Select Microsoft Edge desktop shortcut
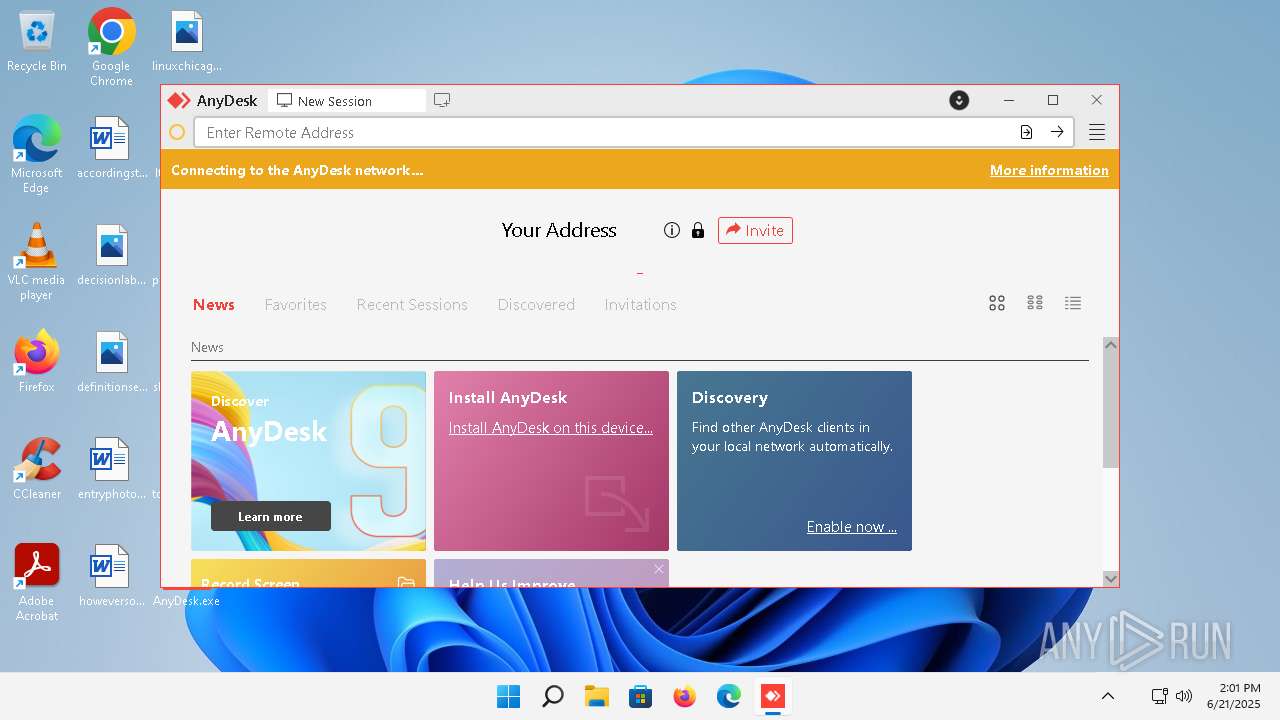This screenshot has height=720, width=1280. (37, 154)
